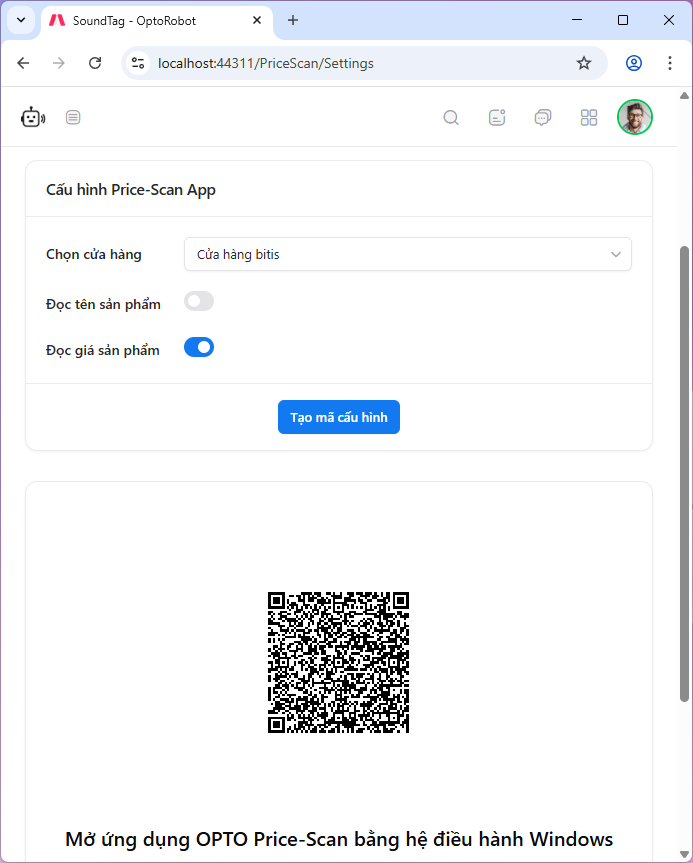Click the configuration QR code image

339,663
